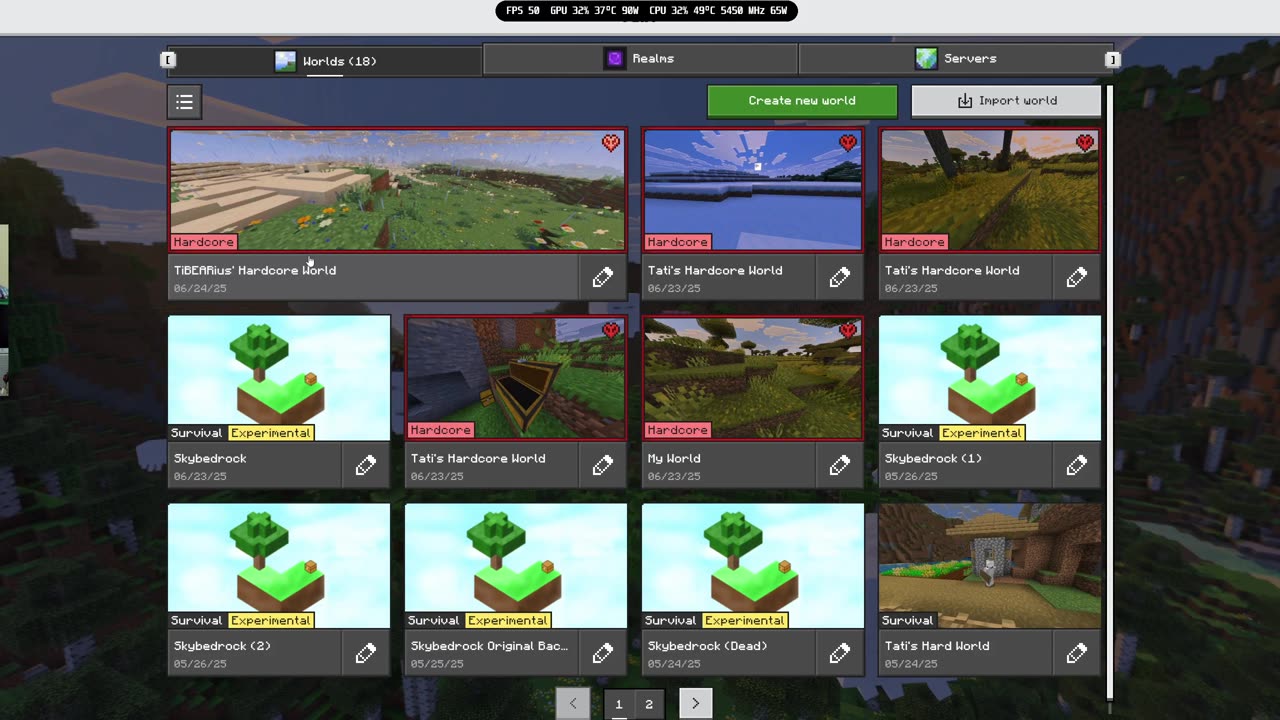Edit TiBEARius' Hardcore World with pencil icon
Screen dimensions: 1280x720
[602, 277]
